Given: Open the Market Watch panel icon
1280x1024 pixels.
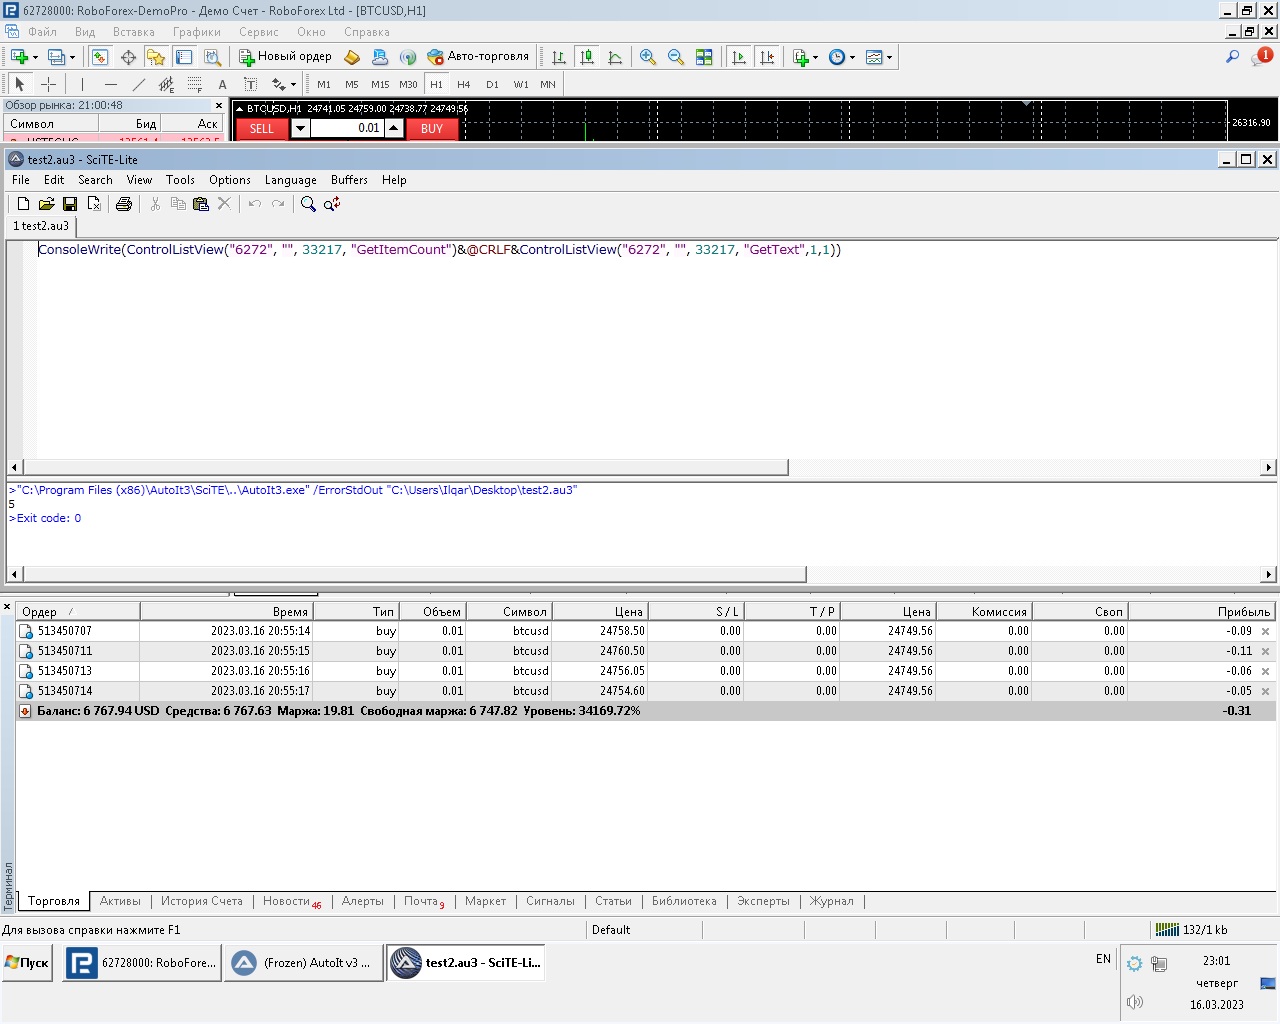Looking at the screenshot, I should (x=100, y=57).
